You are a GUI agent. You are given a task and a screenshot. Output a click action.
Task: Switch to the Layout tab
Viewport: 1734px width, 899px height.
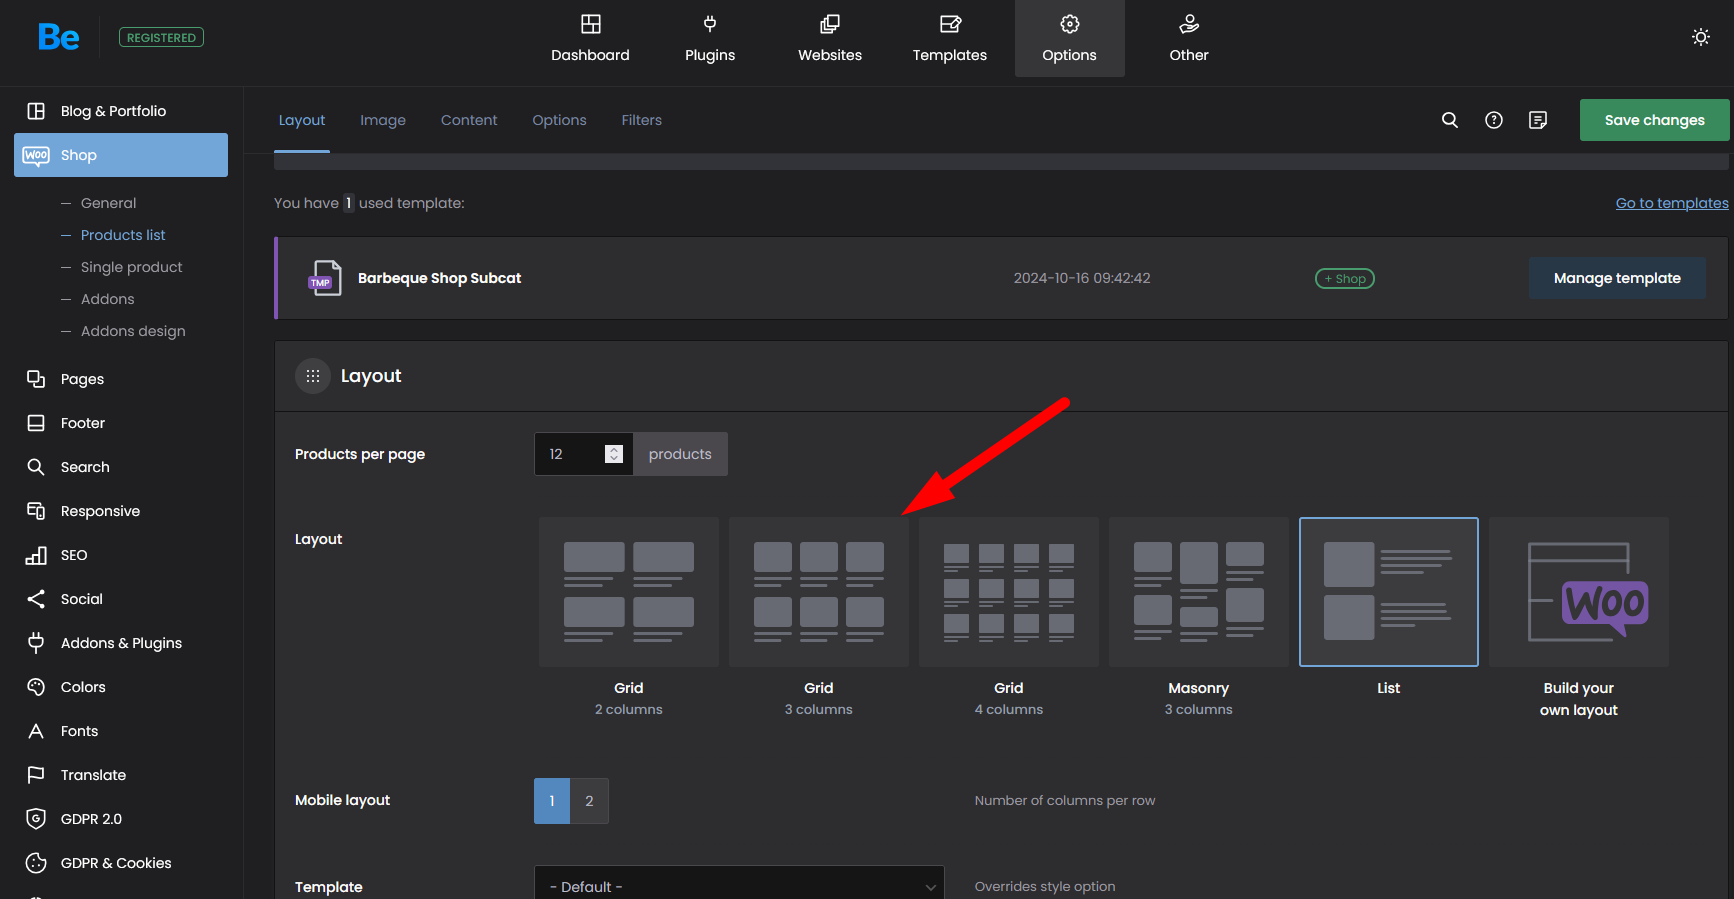coord(302,120)
